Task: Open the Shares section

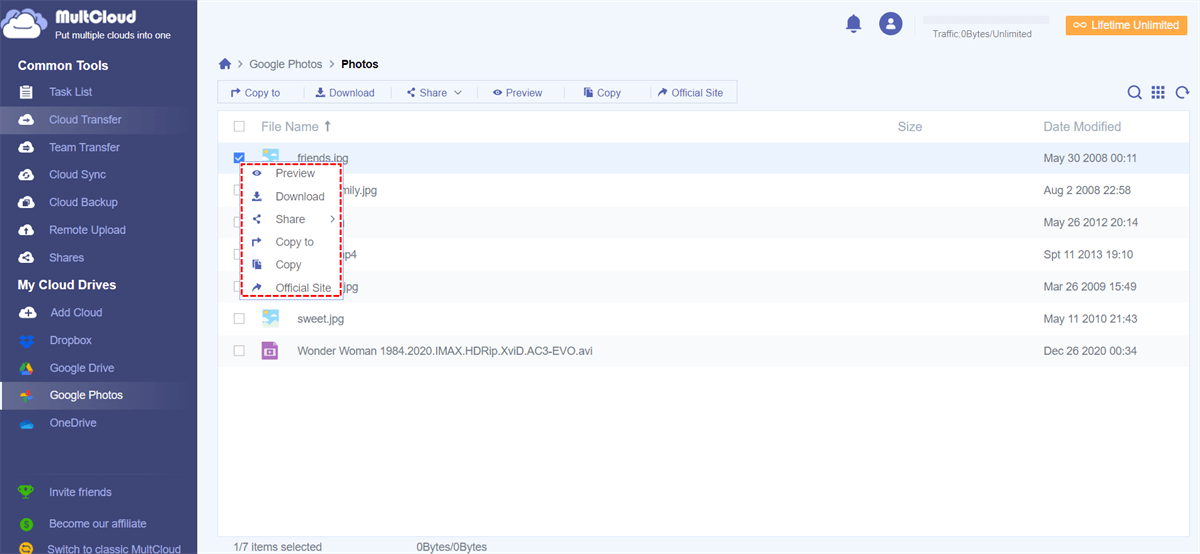Action: (x=66, y=257)
